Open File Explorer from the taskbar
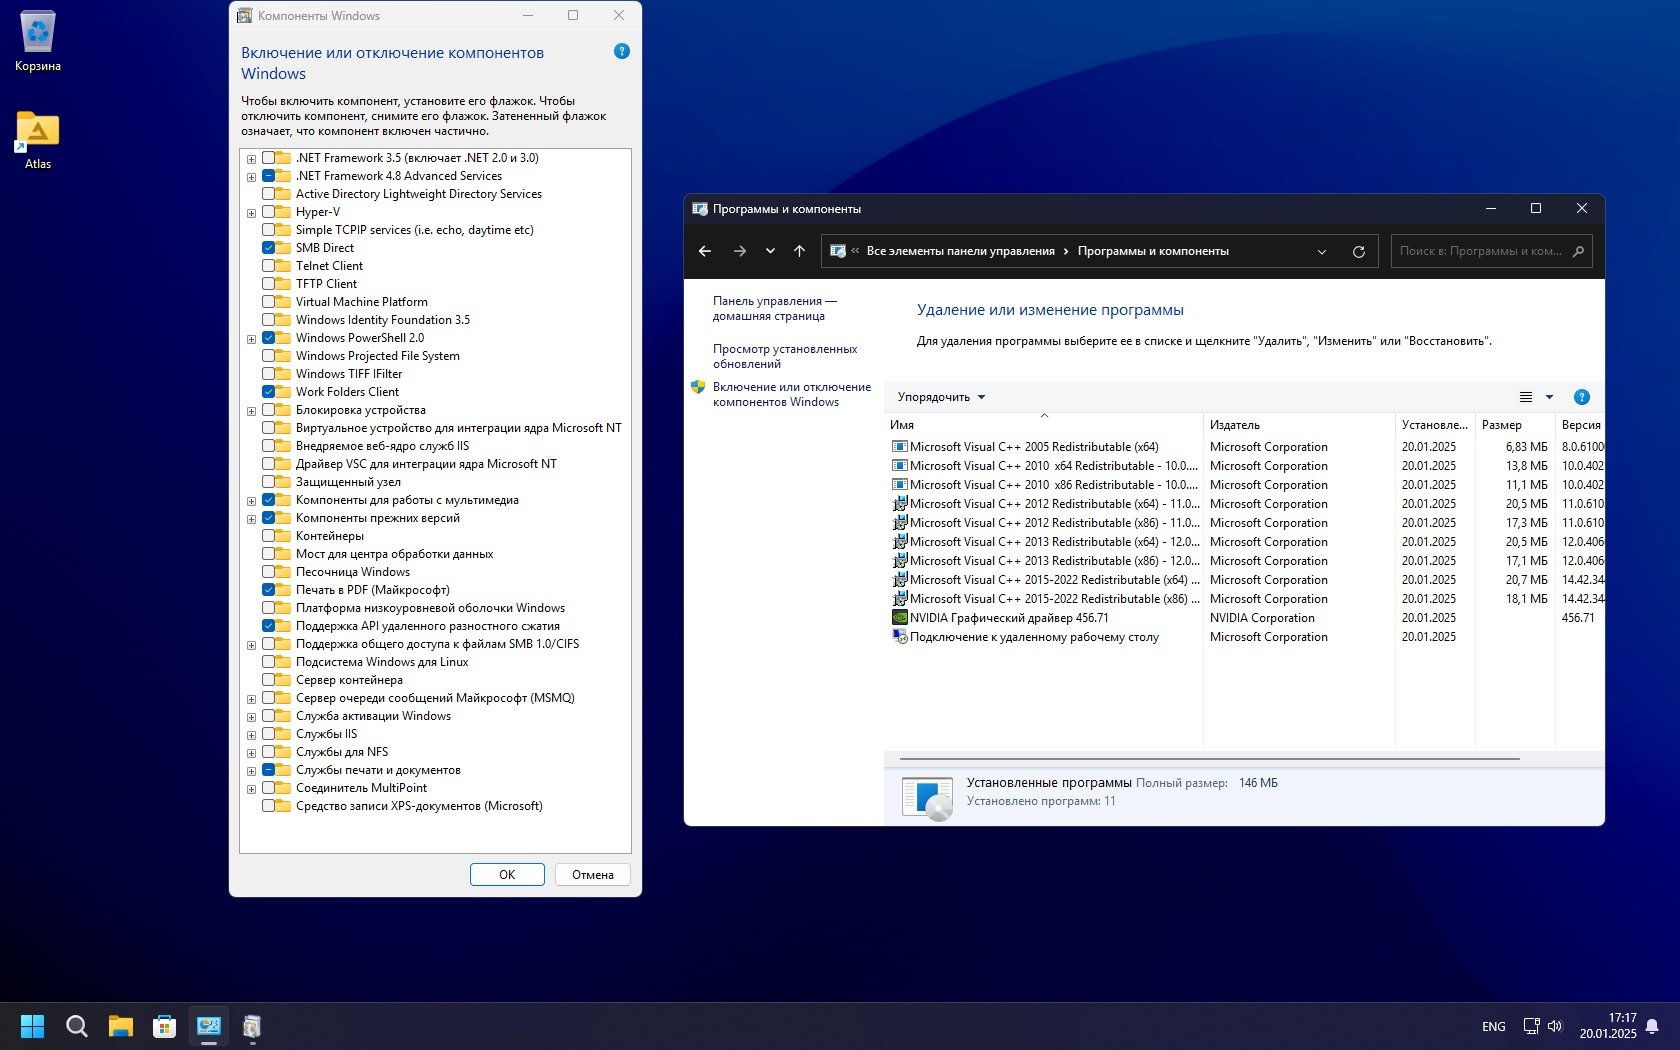The width and height of the screenshot is (1680, 1050). (121, 1026)
